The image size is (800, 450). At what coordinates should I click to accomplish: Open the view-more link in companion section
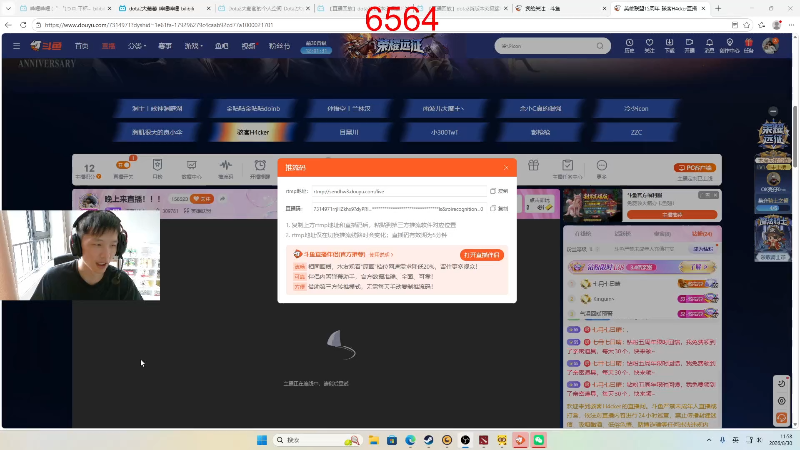381,254
